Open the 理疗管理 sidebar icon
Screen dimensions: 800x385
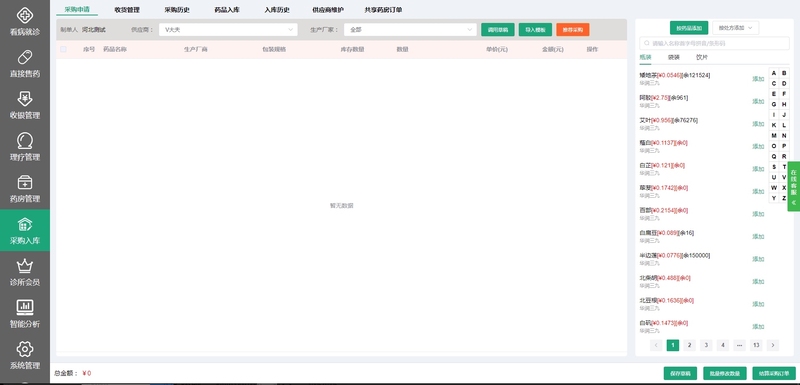[24, 140]
